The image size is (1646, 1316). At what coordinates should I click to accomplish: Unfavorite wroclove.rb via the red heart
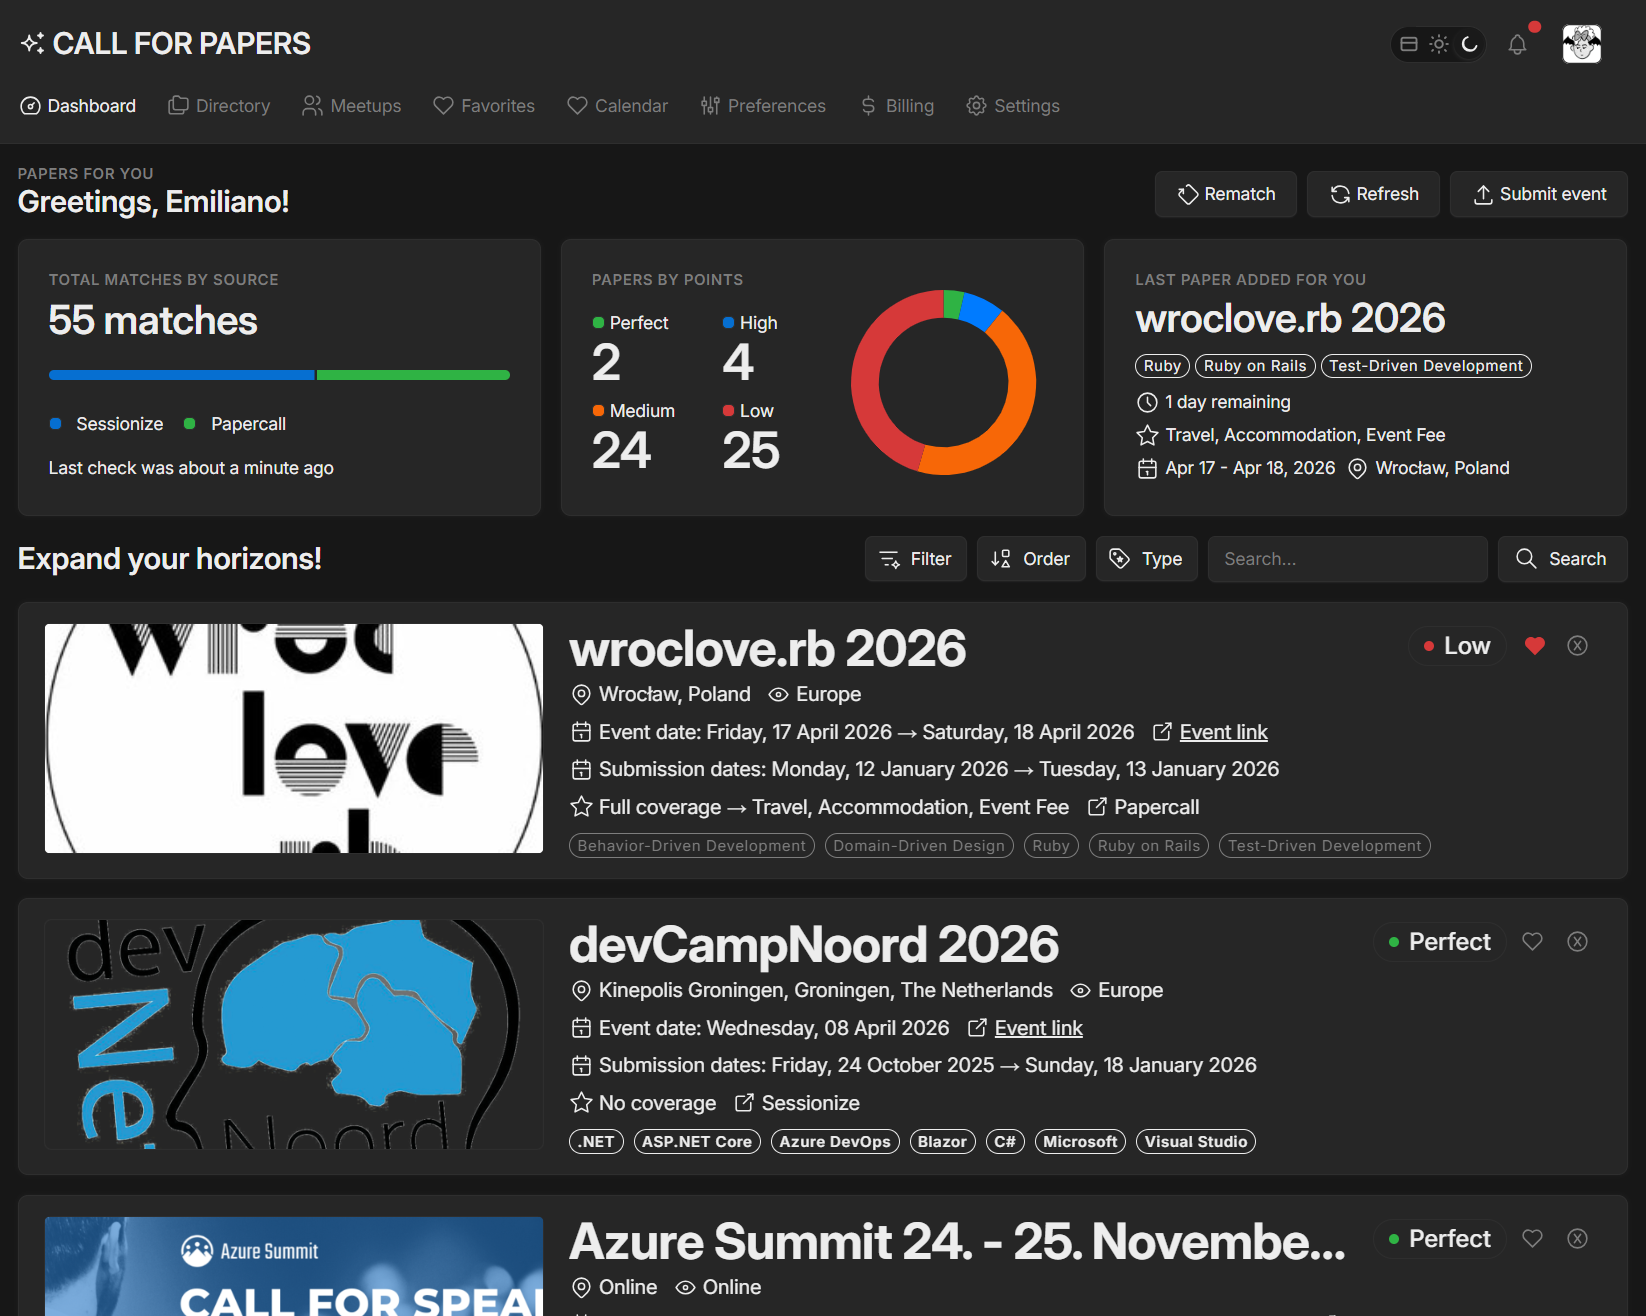1535,645
